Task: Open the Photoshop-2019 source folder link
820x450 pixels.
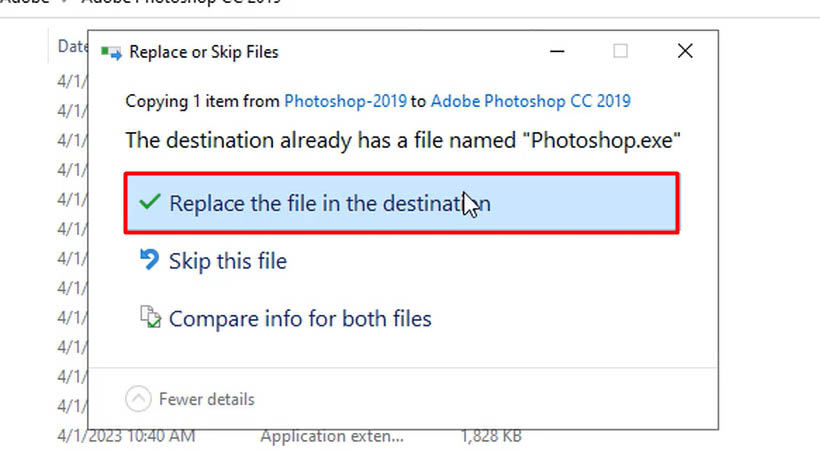Action: pyautogui.click(x=344, y=101)
